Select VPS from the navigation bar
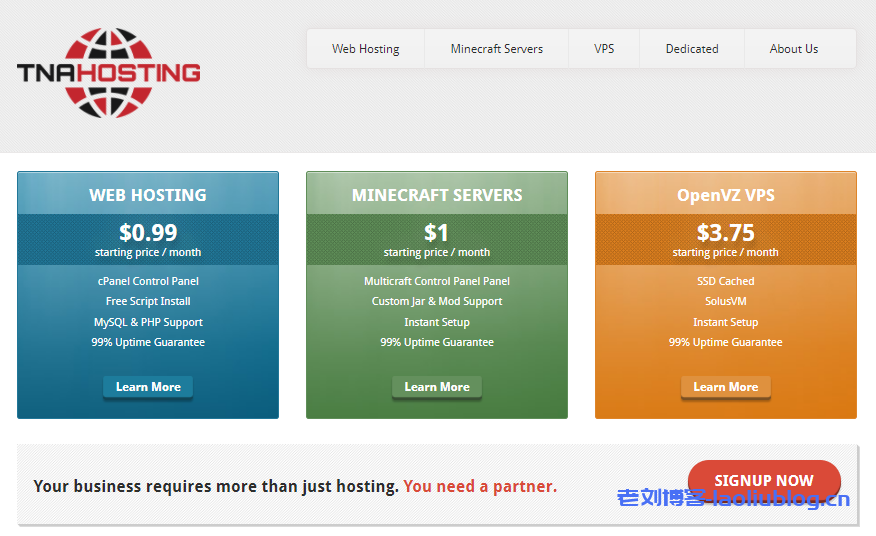The width and height of the screenshot is (876, 536). click(x=604, y=49)
